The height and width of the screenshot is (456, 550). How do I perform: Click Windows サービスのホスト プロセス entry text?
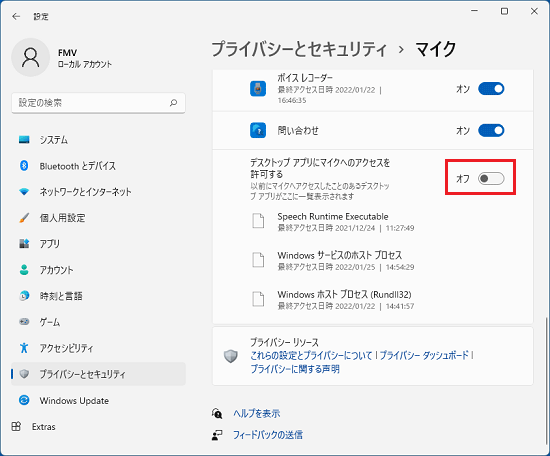coord(340,255)
